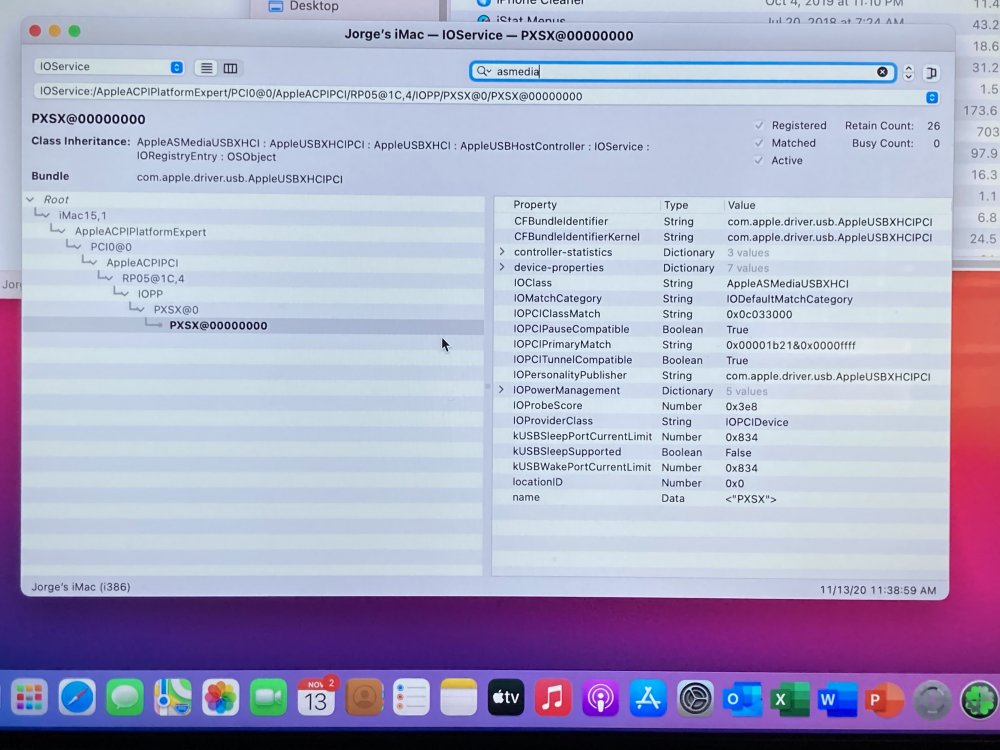Select the iMac15,1 tree node
This screenshot has width=1000, height=750.
tap(83, 216)
